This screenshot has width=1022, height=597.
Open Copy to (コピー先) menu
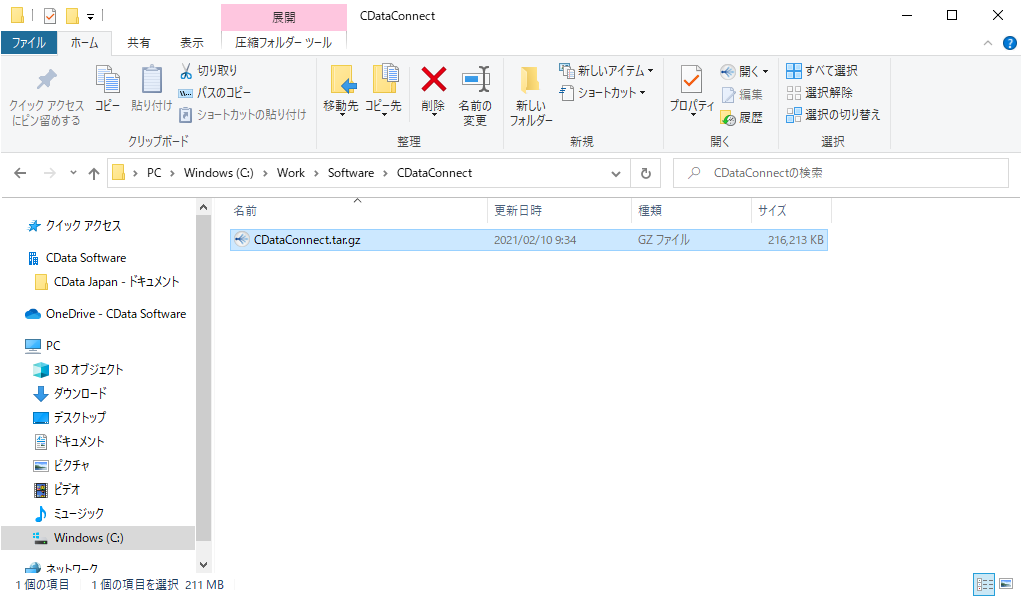tap(383, 90)
